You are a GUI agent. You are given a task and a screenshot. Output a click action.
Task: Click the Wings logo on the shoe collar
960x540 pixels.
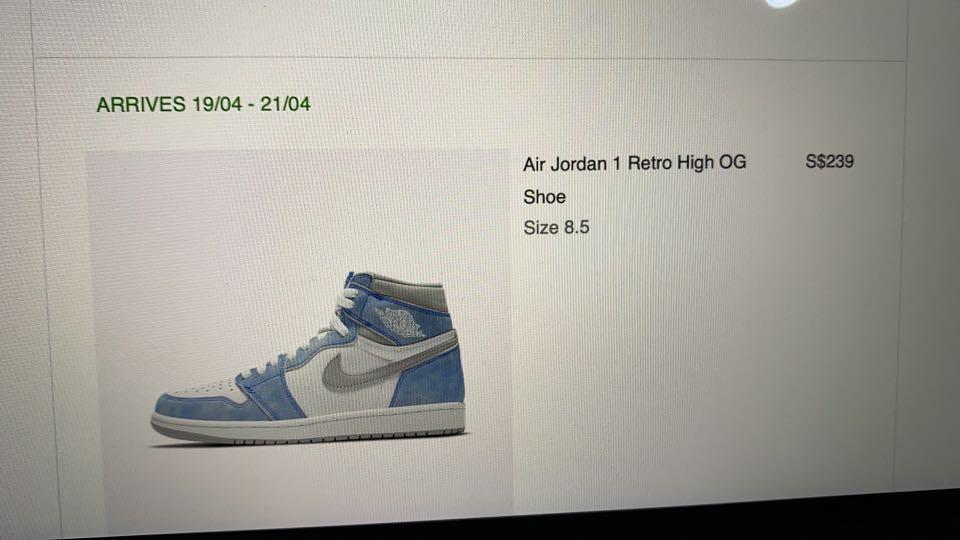400,321
